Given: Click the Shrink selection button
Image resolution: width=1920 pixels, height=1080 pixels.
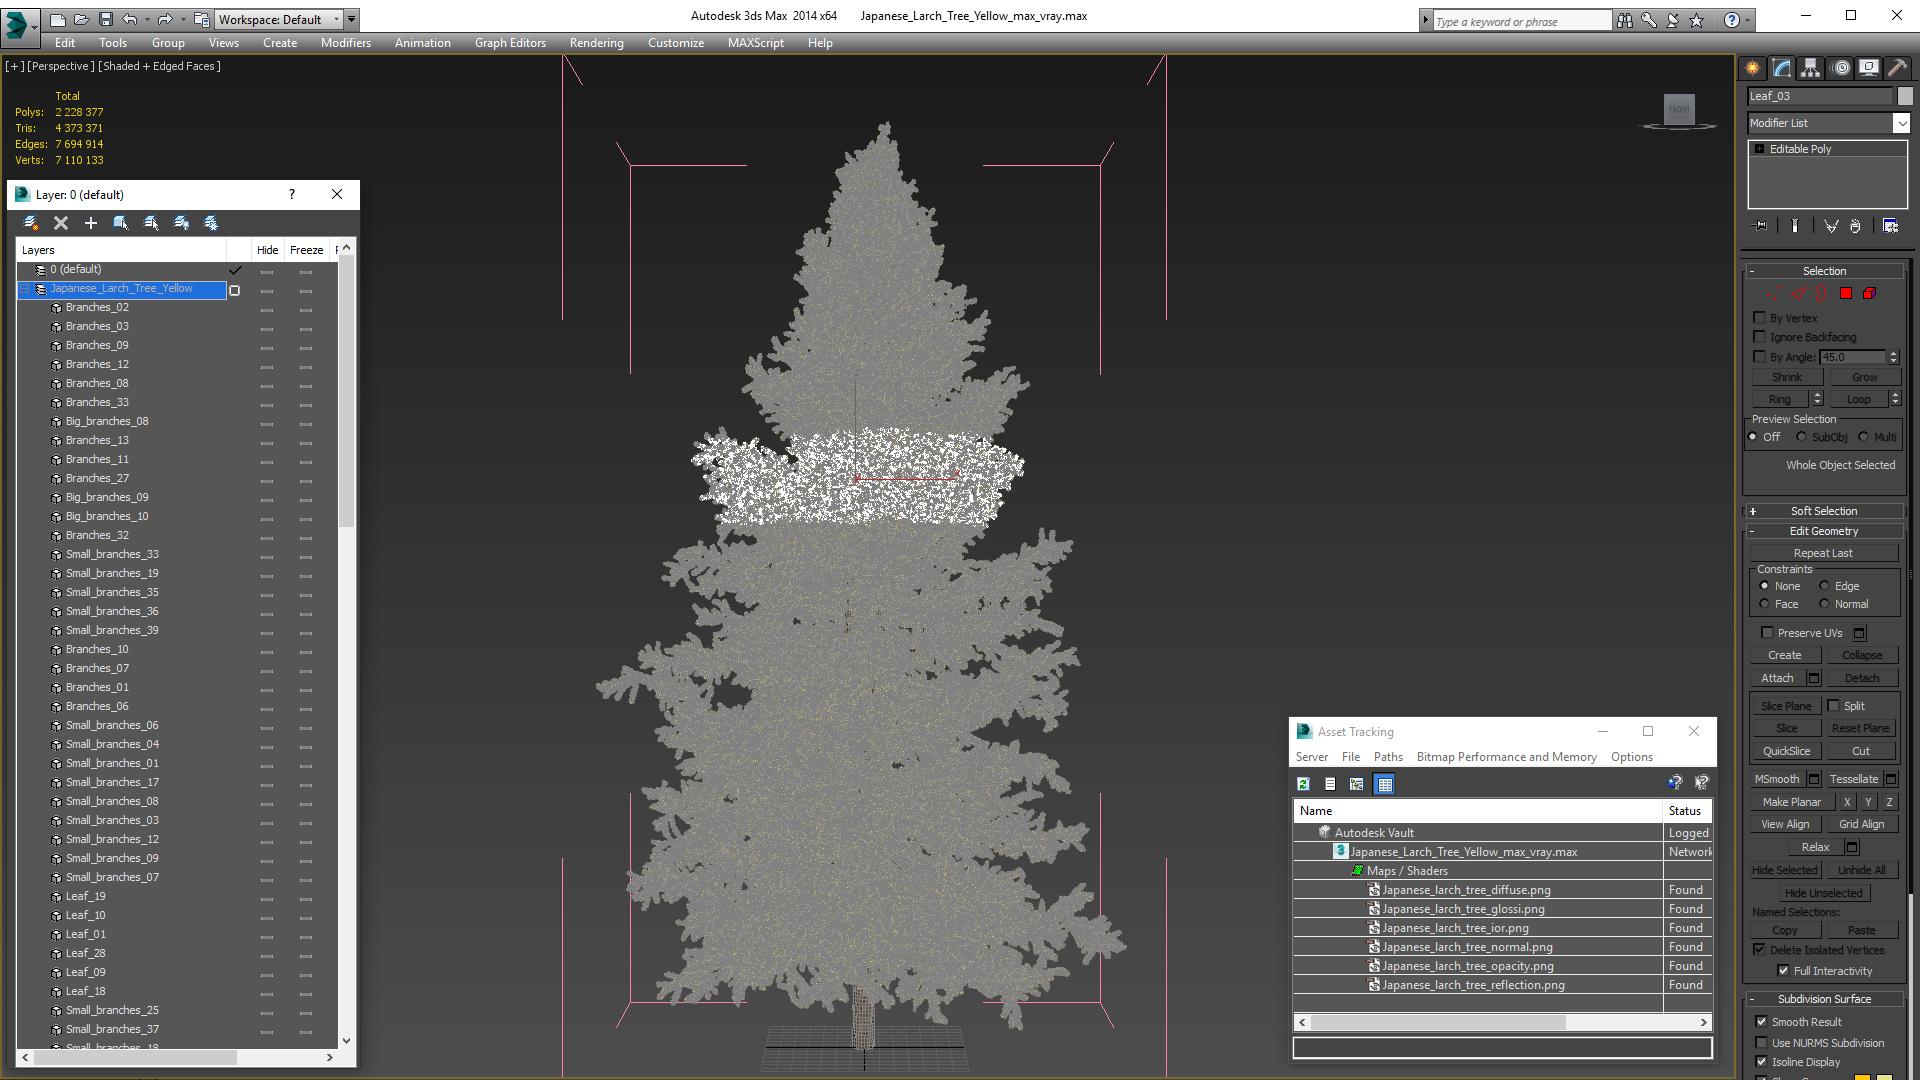Looking at the screenshot, I should coord(1786,377).
